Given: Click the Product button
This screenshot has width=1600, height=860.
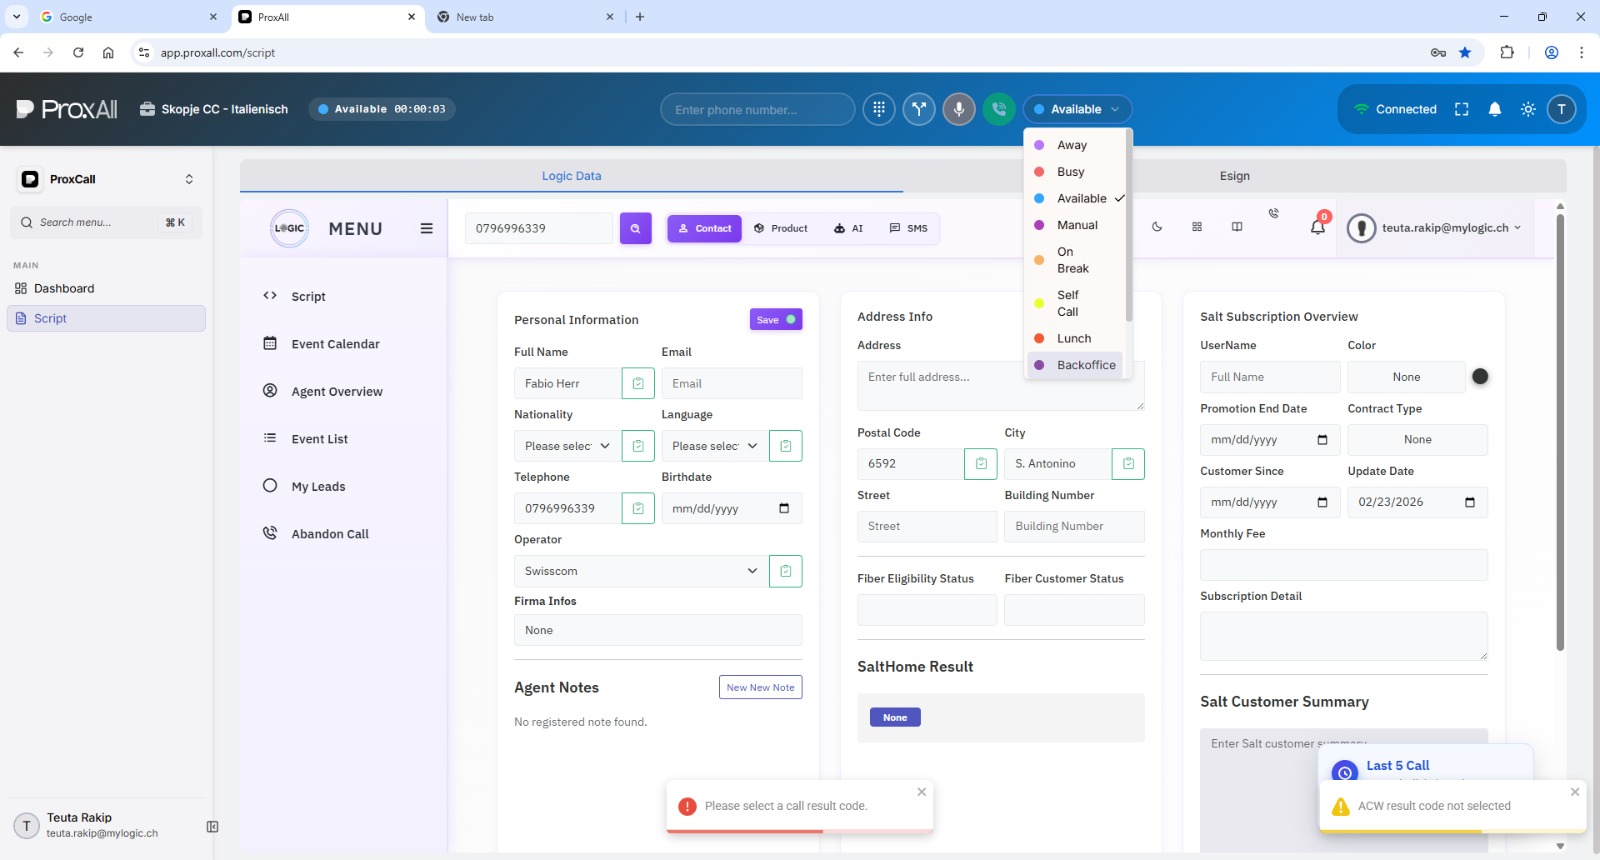Looking at the screenshot, I should [780, 228].
